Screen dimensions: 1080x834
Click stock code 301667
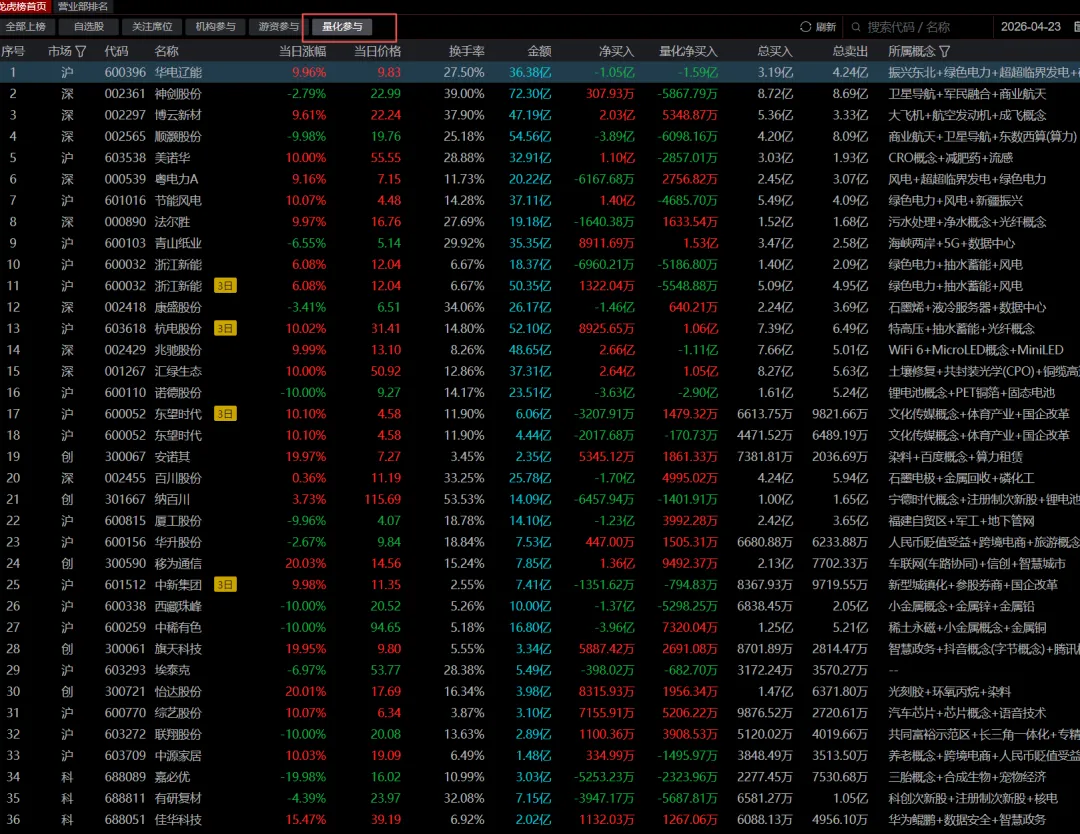coord(125,499)
